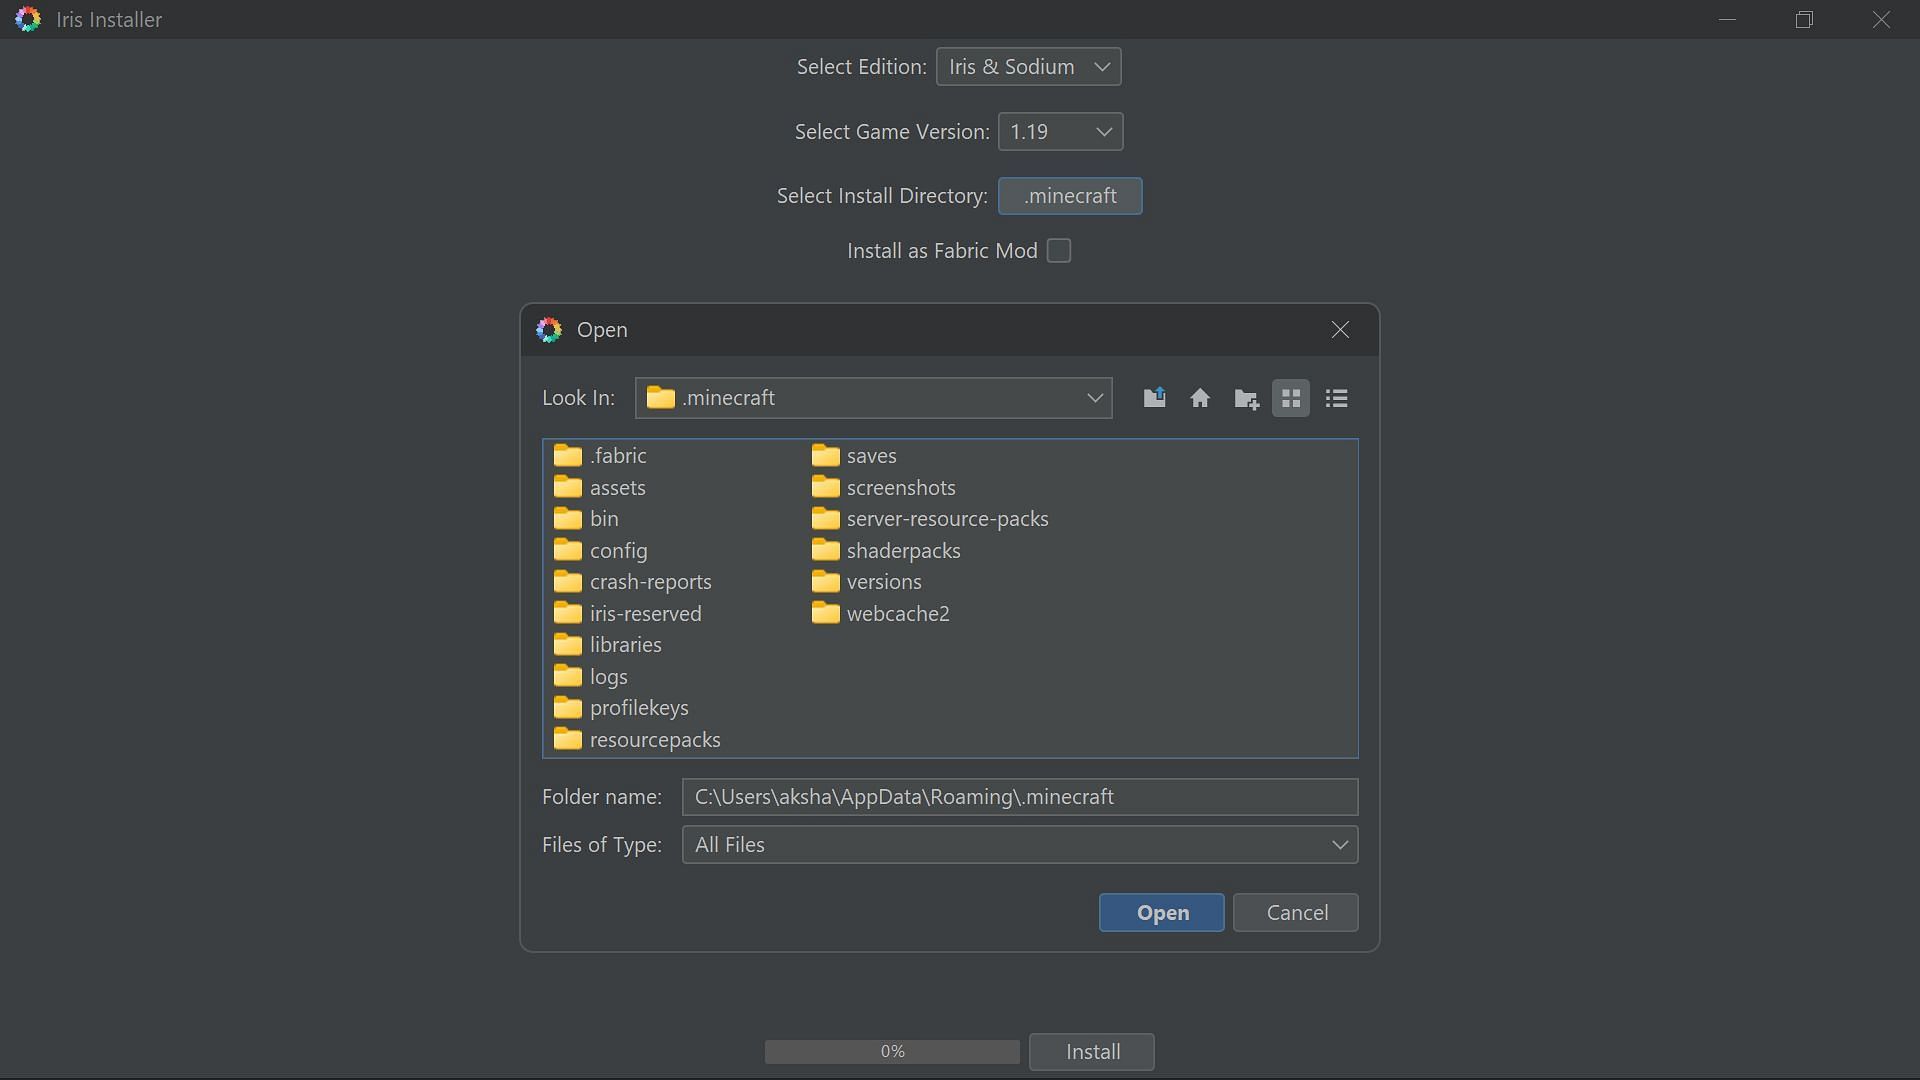
Task: Click the grid view icon in file browser
Action: 1290,397
